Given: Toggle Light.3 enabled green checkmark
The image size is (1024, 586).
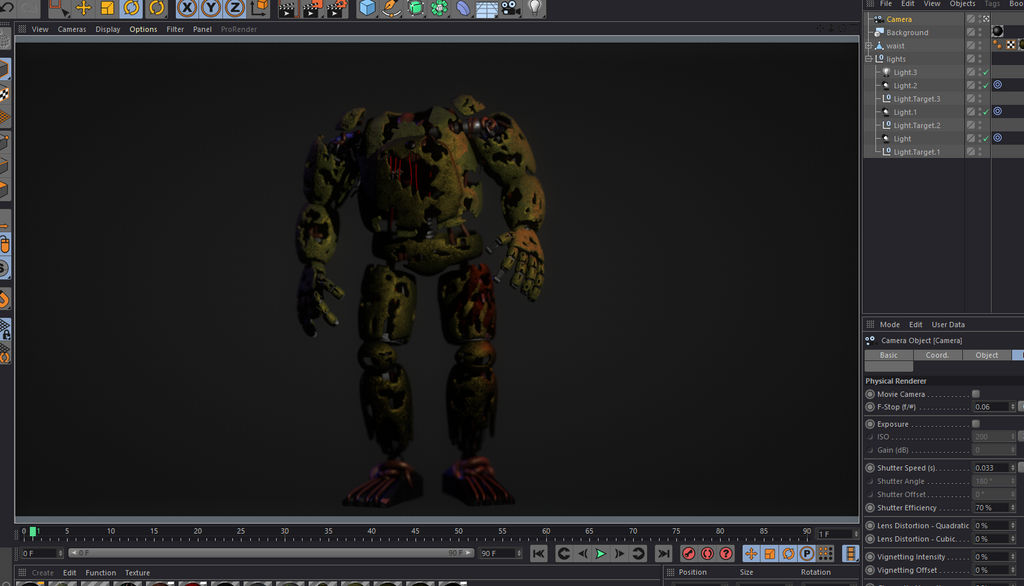Looking at the screenshot, I should (x=986, y=73).
